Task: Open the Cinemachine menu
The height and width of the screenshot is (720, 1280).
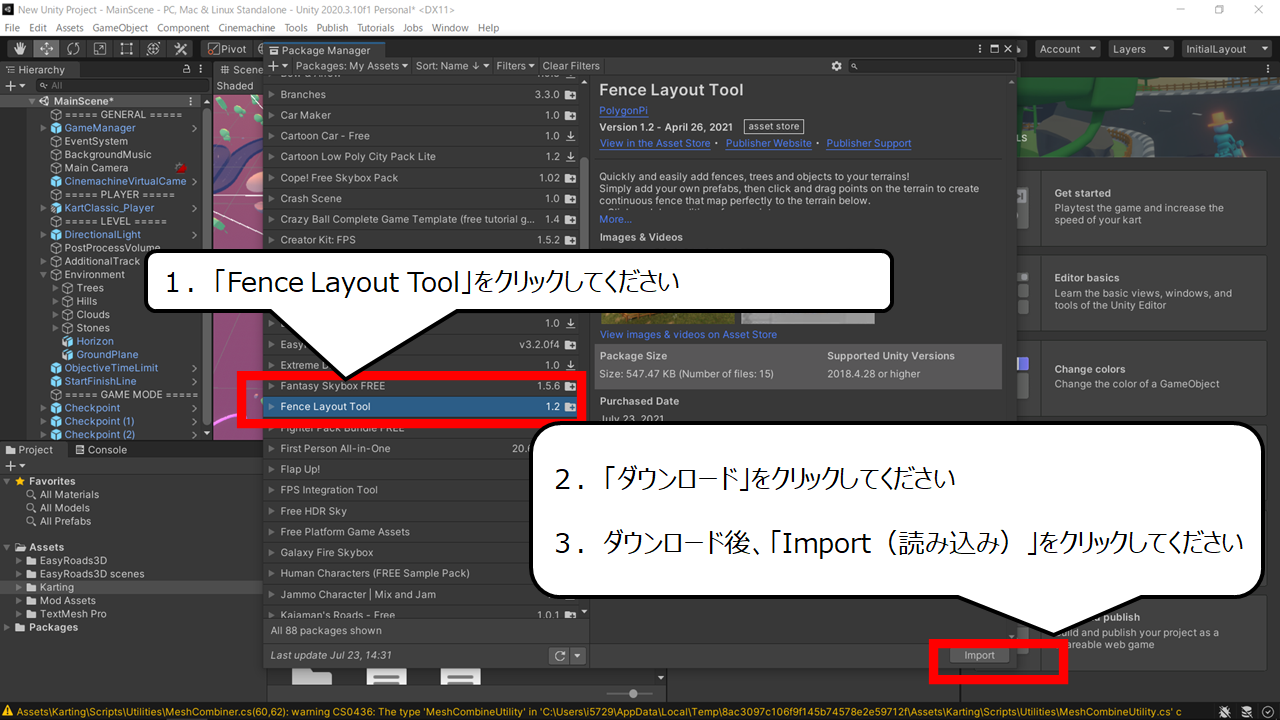Action: pyautogui.click(x=247, y=28)
